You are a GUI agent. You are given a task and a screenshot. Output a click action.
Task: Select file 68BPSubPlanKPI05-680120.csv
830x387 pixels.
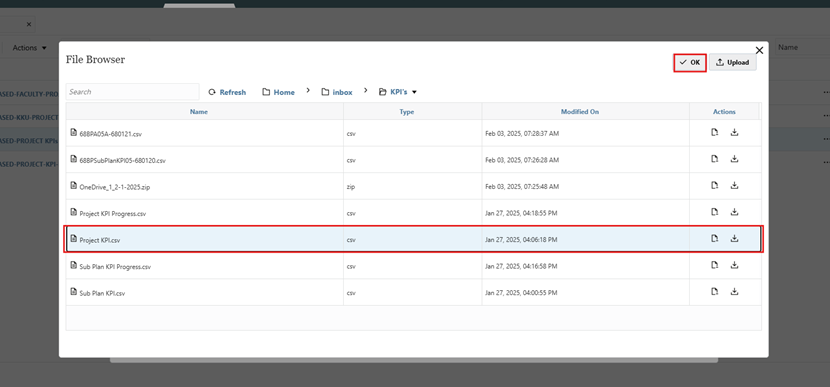[x=122, y=161]
